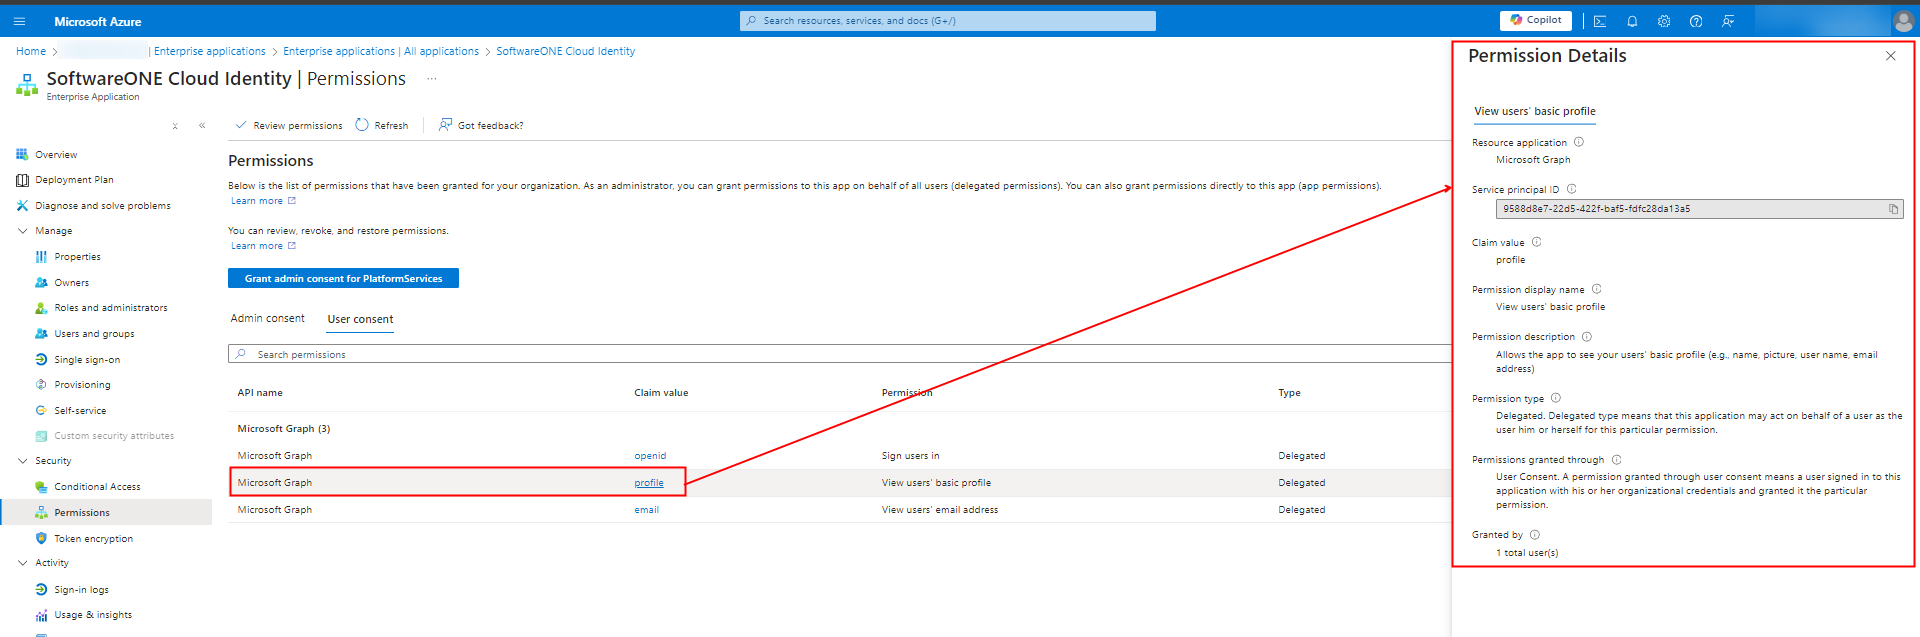Click Grant admin consent for PlatformServices

pos(343,278)
